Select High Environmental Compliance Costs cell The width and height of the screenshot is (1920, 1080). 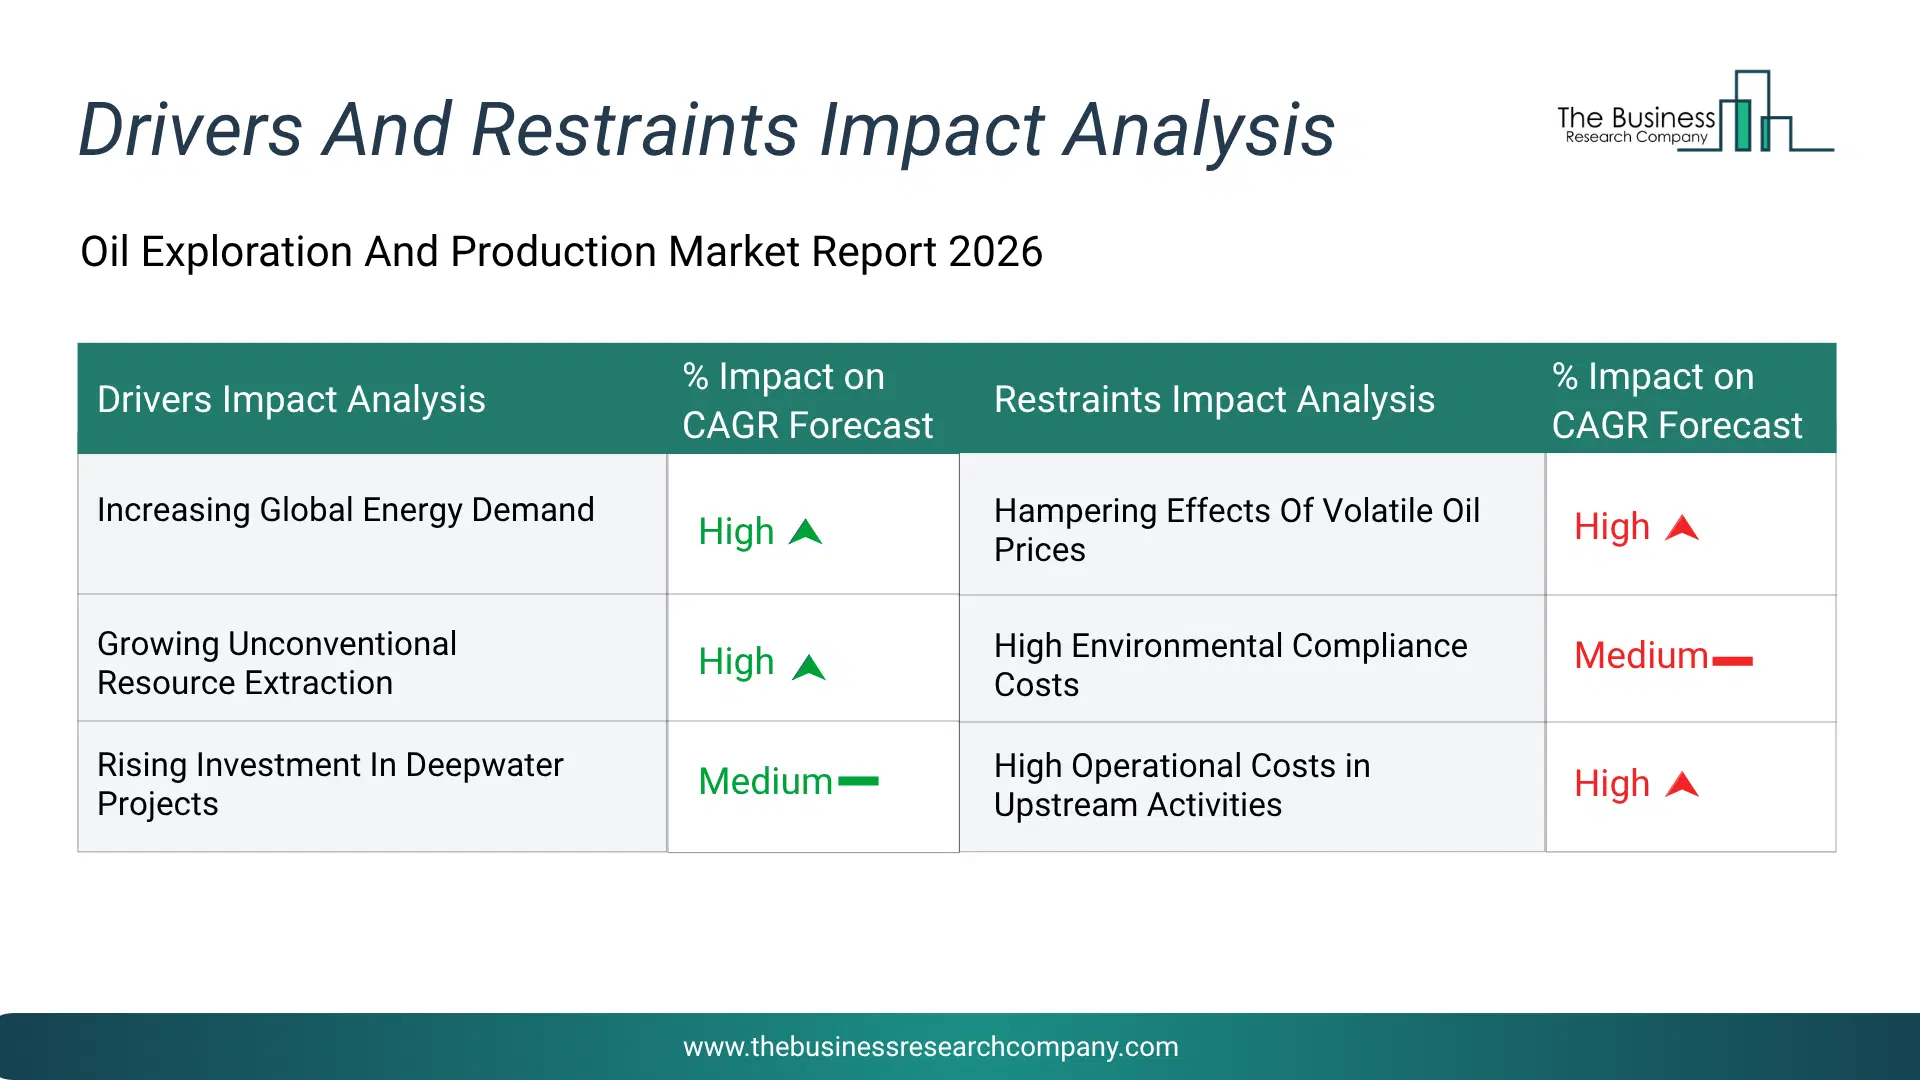1252,659
